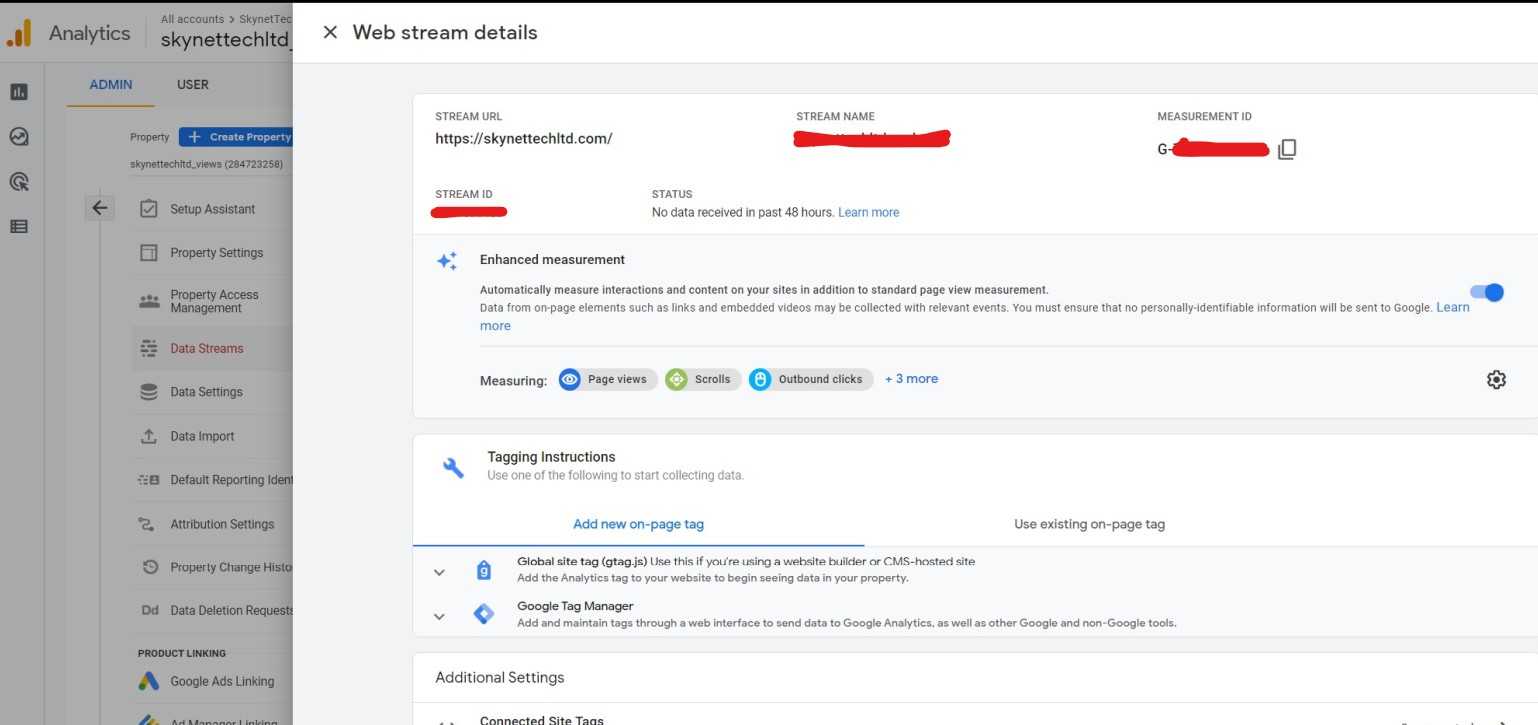
Task: Open the Advertising icon in left rail
Action: [18, 181]
